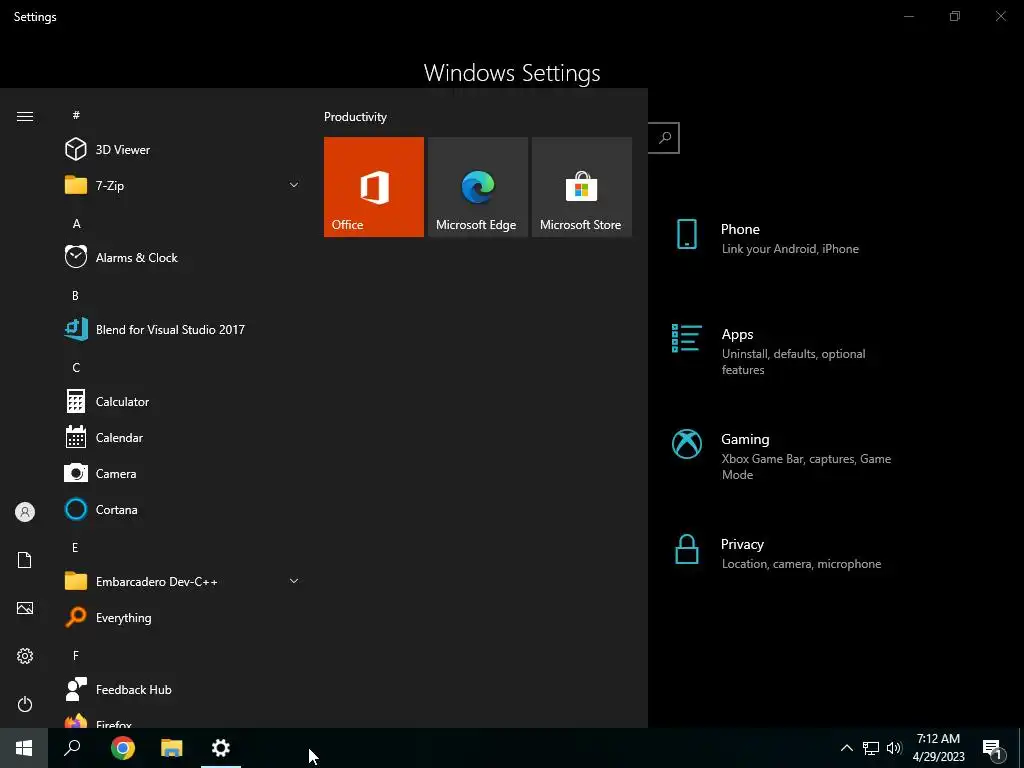Open the Embarcadero Dev-C++ folder
Image resolution: width=1024 pixels, height=768 pixels.
click(183, 581)
